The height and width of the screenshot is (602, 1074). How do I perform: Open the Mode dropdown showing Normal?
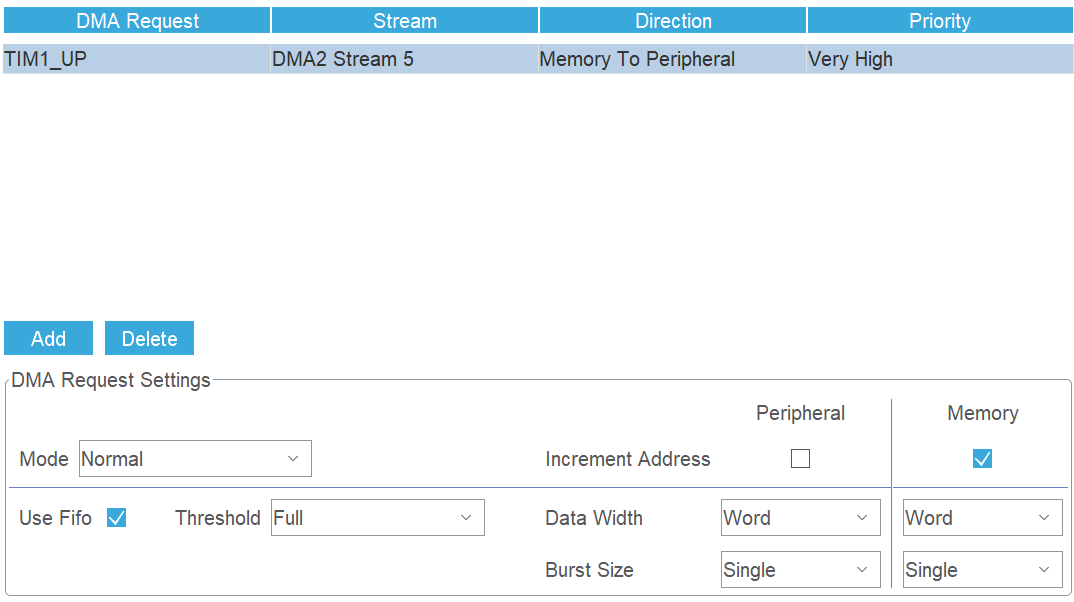[x=195, y=458]
